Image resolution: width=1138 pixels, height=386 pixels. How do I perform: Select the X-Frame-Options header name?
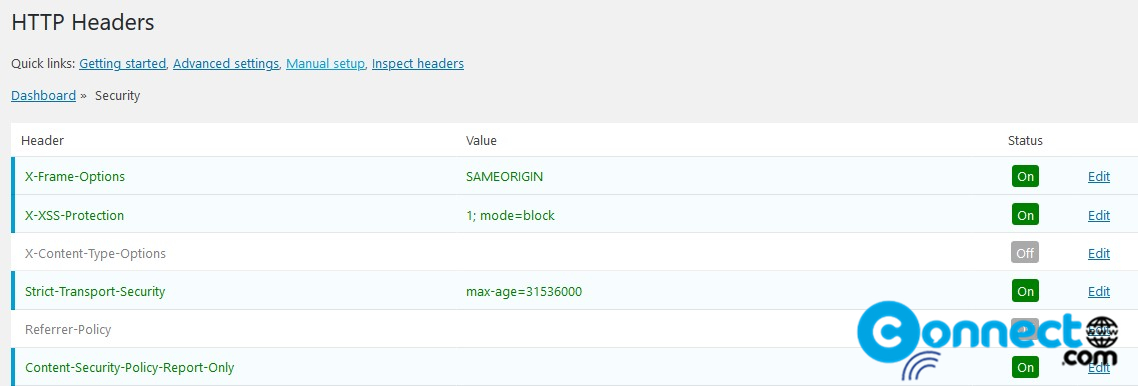point(75,176)
